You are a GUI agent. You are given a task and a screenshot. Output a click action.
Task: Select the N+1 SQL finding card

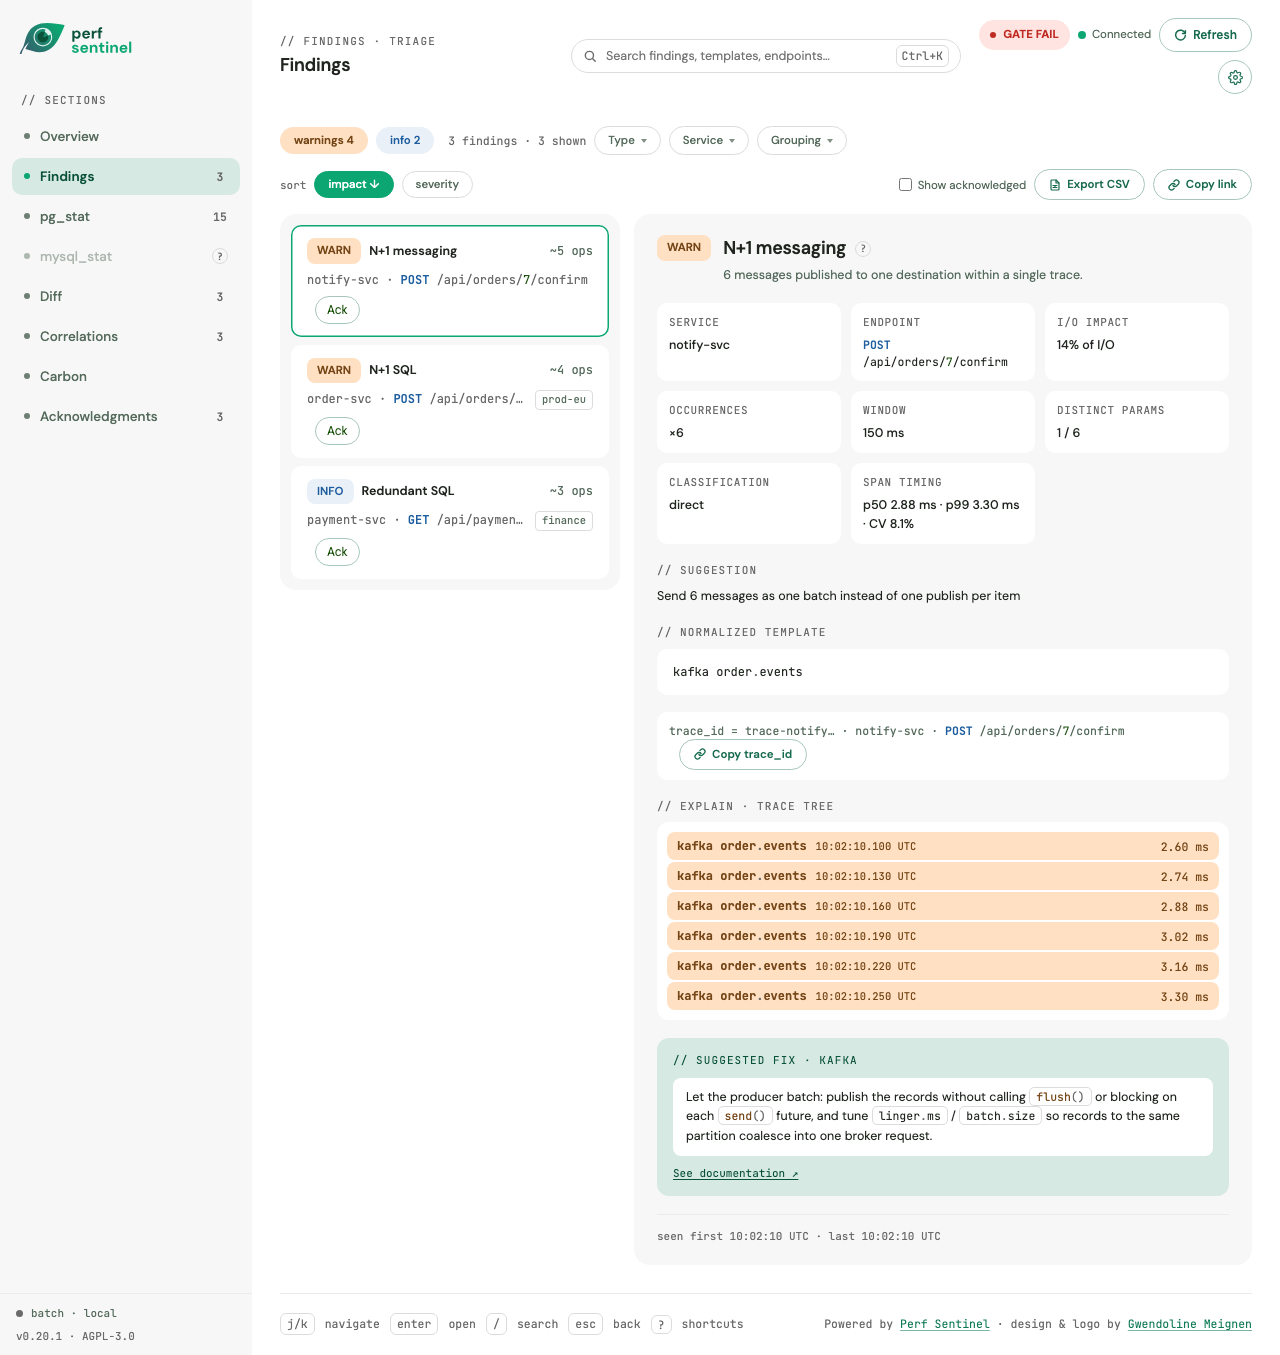[x=450, y=401]
